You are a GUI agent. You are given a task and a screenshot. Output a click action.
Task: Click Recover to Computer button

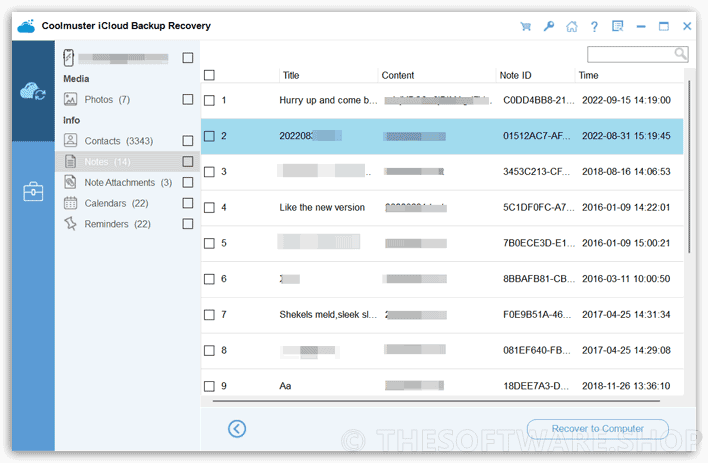[597, 428]
